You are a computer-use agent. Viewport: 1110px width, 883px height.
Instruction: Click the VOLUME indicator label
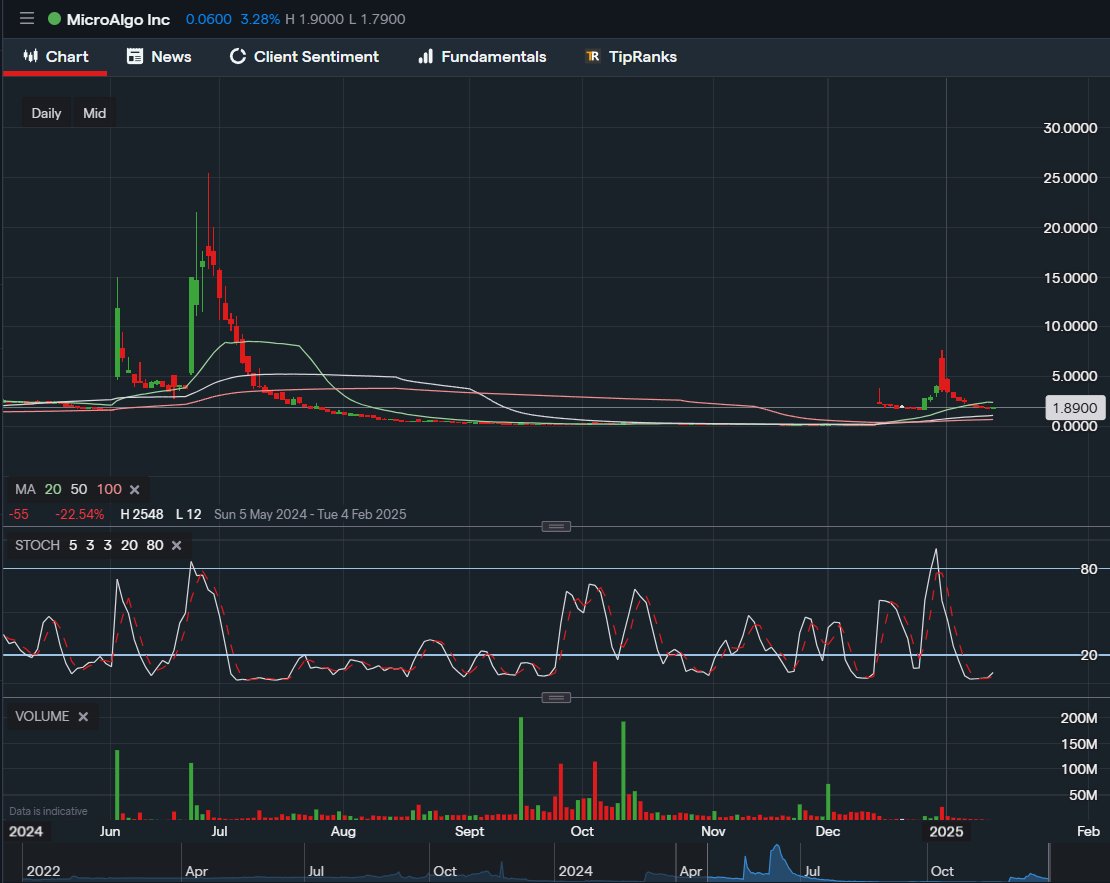tap(42, 717)
